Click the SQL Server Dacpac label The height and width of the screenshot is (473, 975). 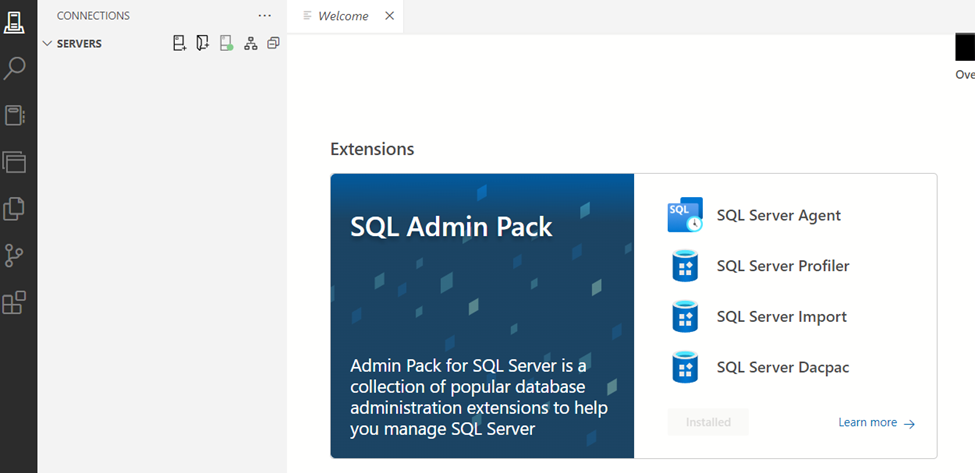783,367
